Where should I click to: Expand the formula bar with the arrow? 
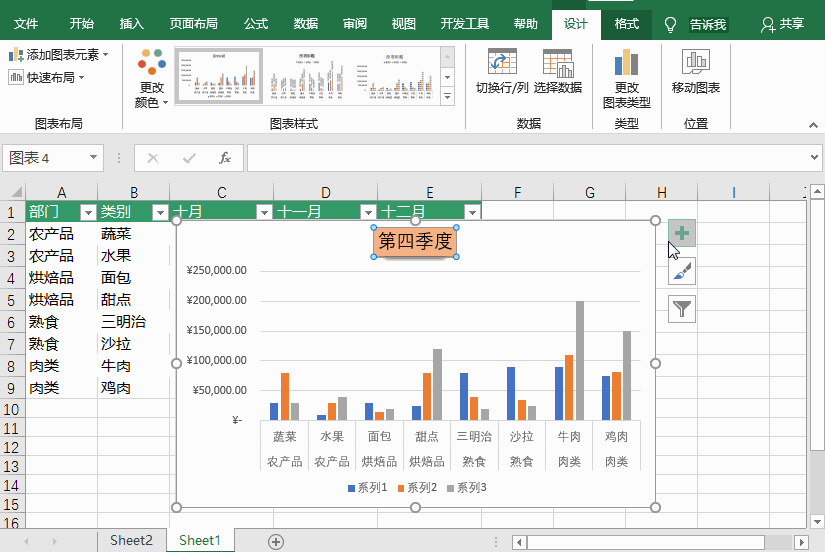coord(814,157)
